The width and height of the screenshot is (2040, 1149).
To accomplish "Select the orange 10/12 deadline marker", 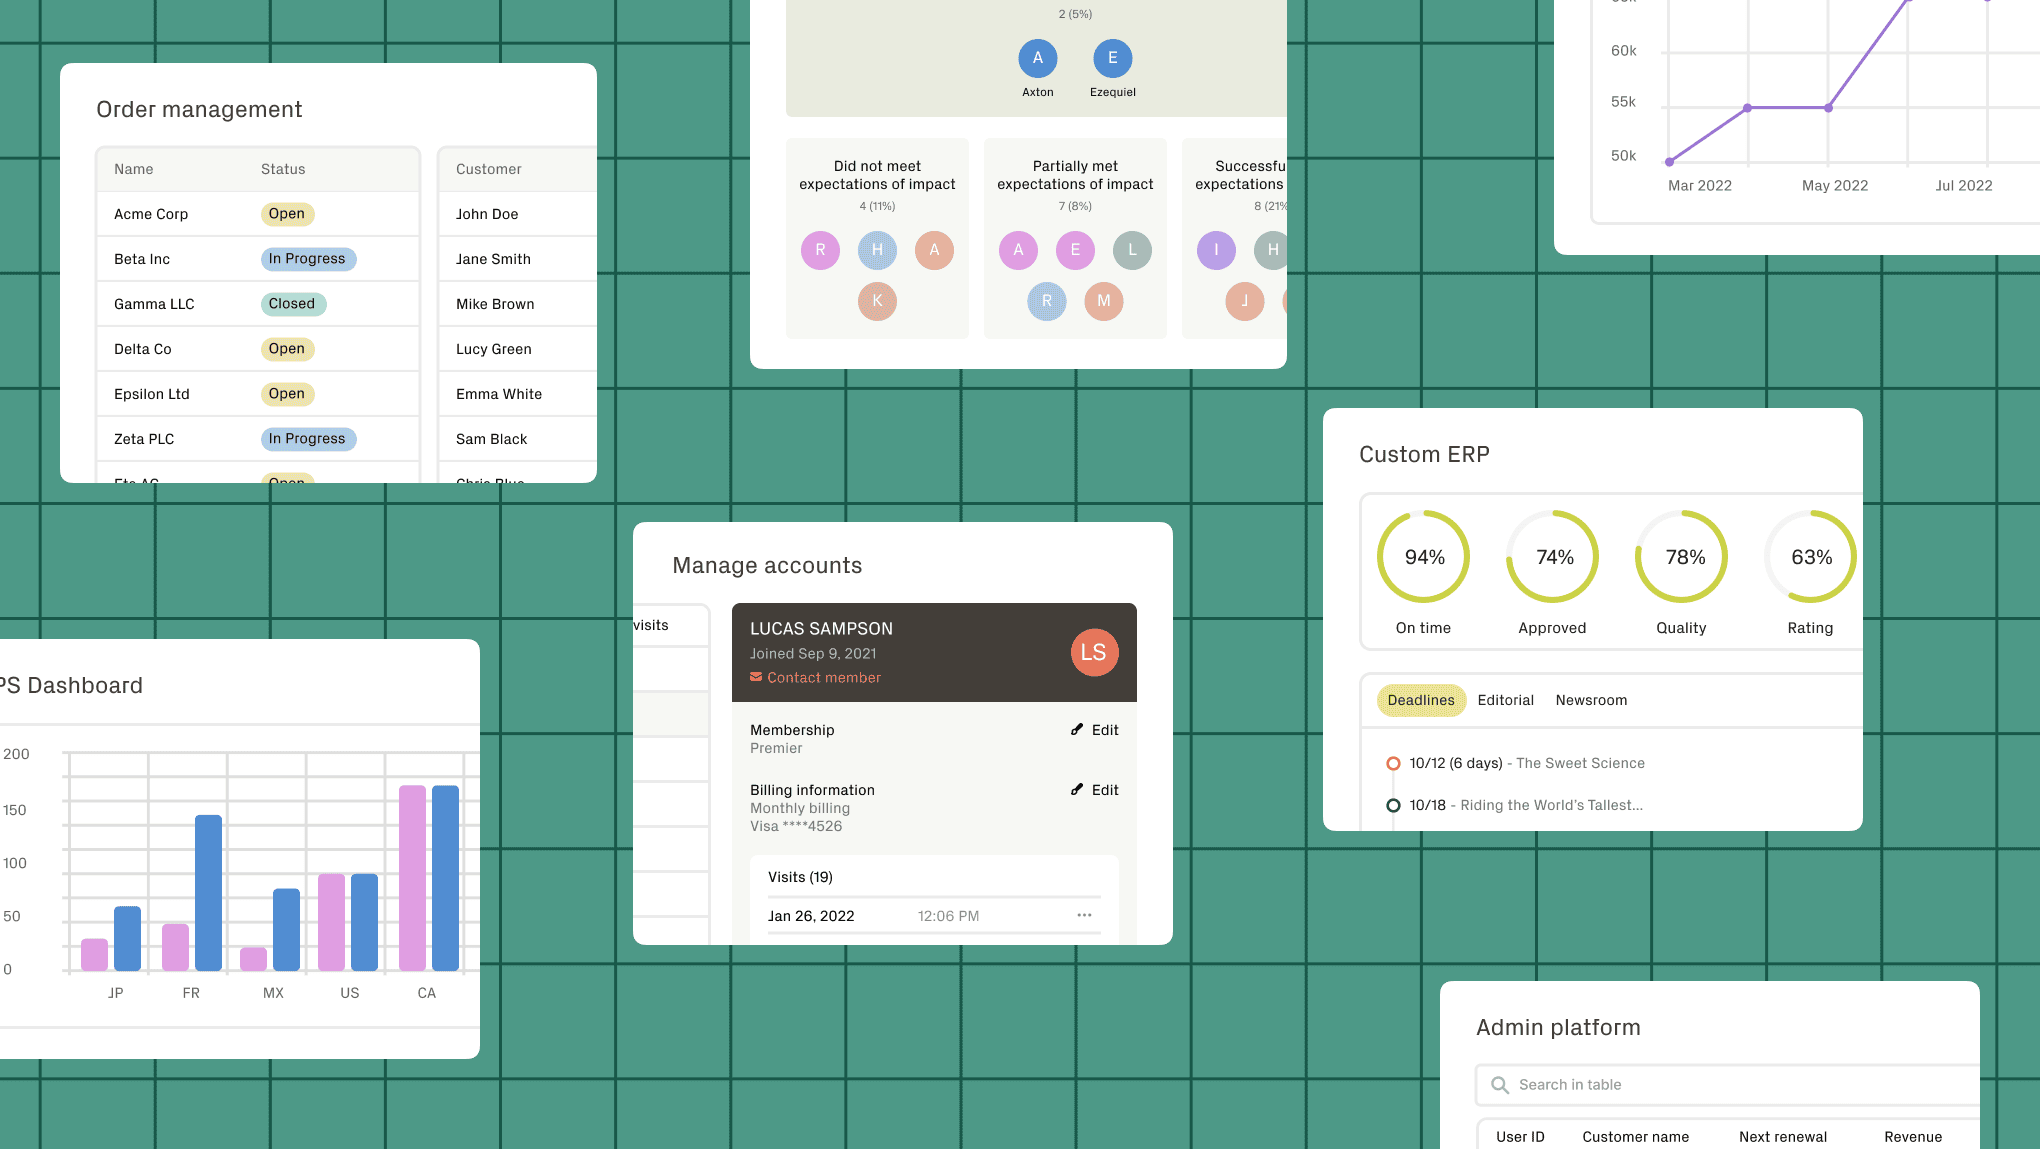I will click(1393, 764).
